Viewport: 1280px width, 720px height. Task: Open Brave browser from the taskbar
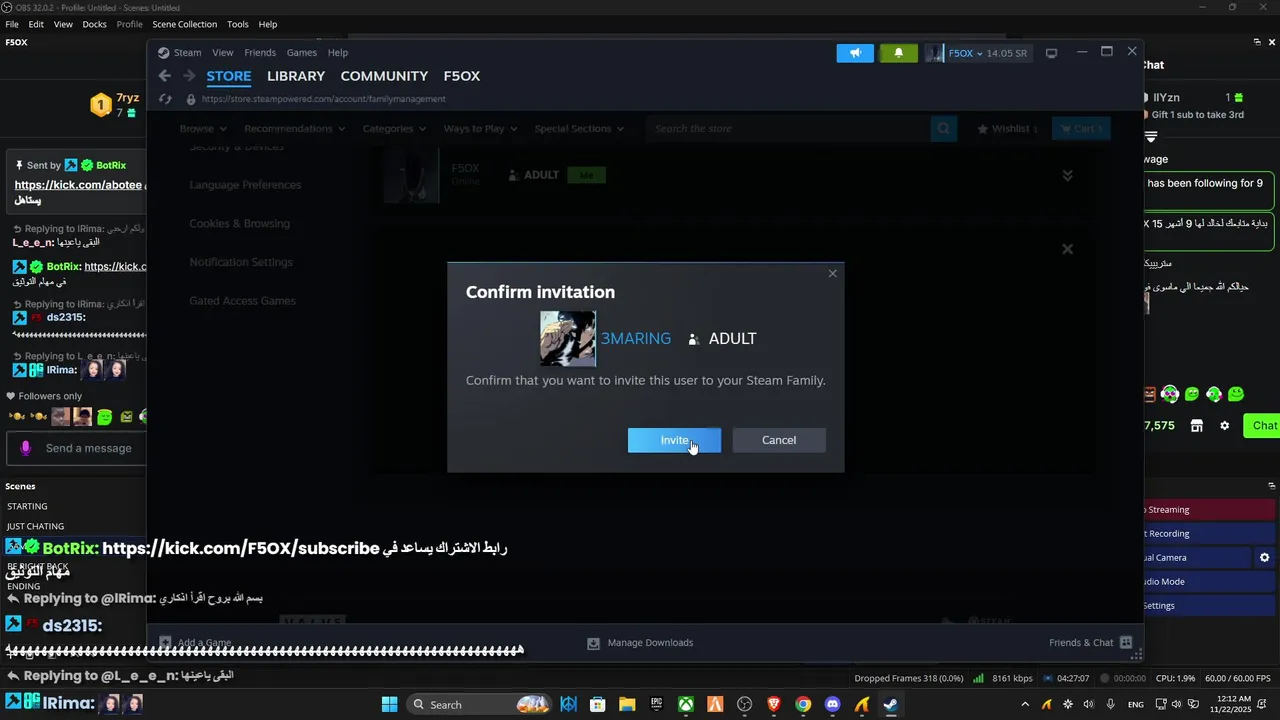tap(774, 705)
